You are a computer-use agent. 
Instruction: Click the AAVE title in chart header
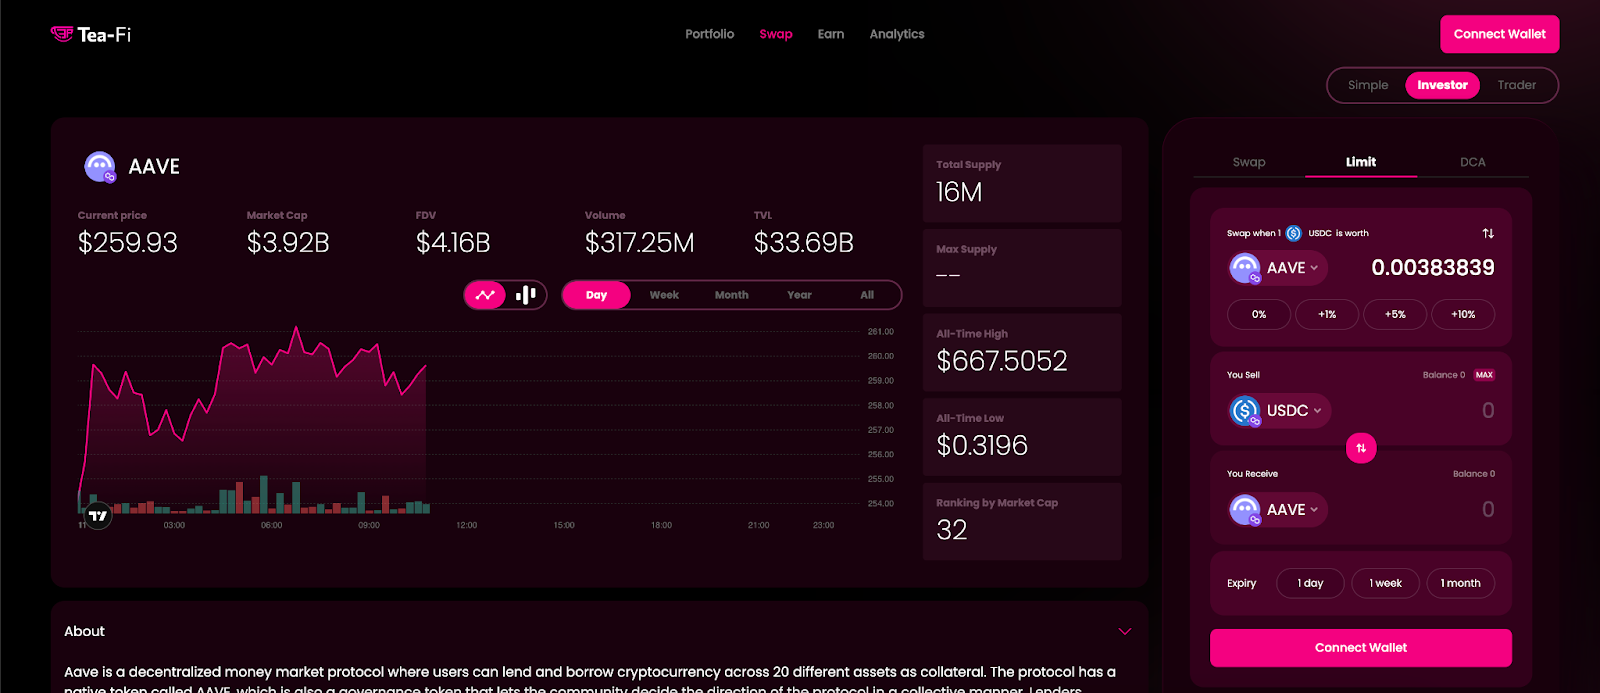click(154, 167)
